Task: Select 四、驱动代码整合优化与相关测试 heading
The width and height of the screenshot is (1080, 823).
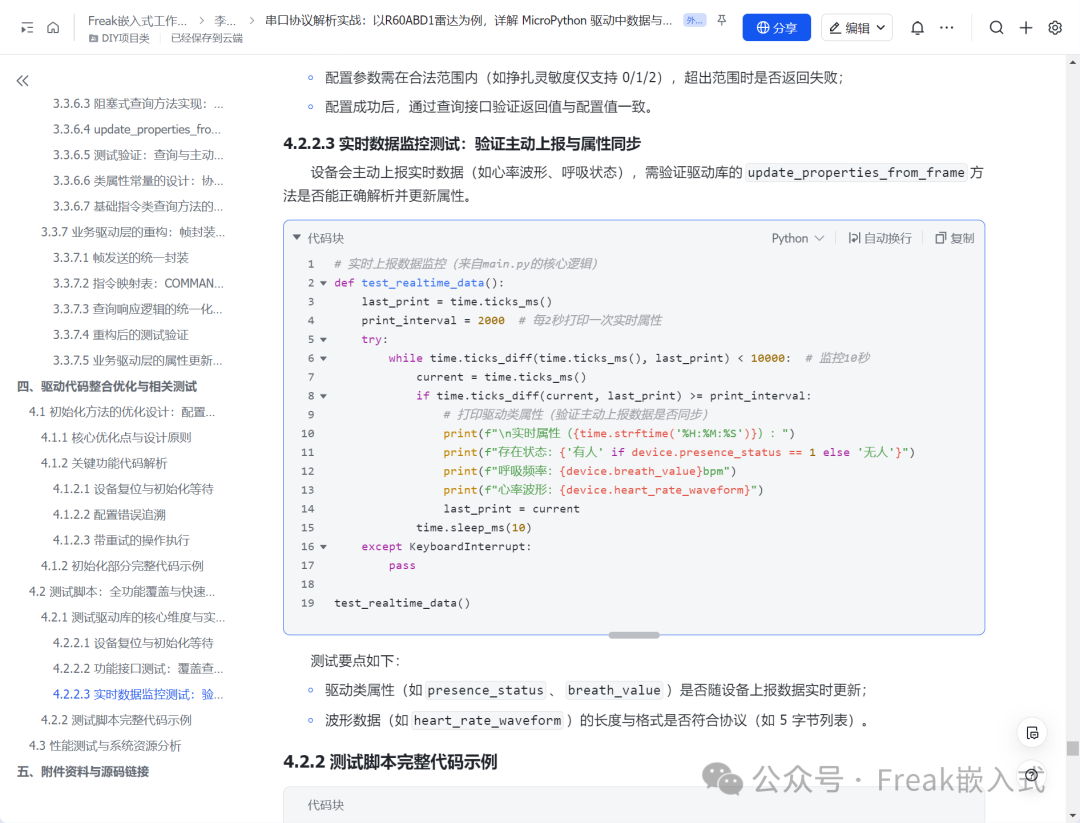Action: coord(107,386)
